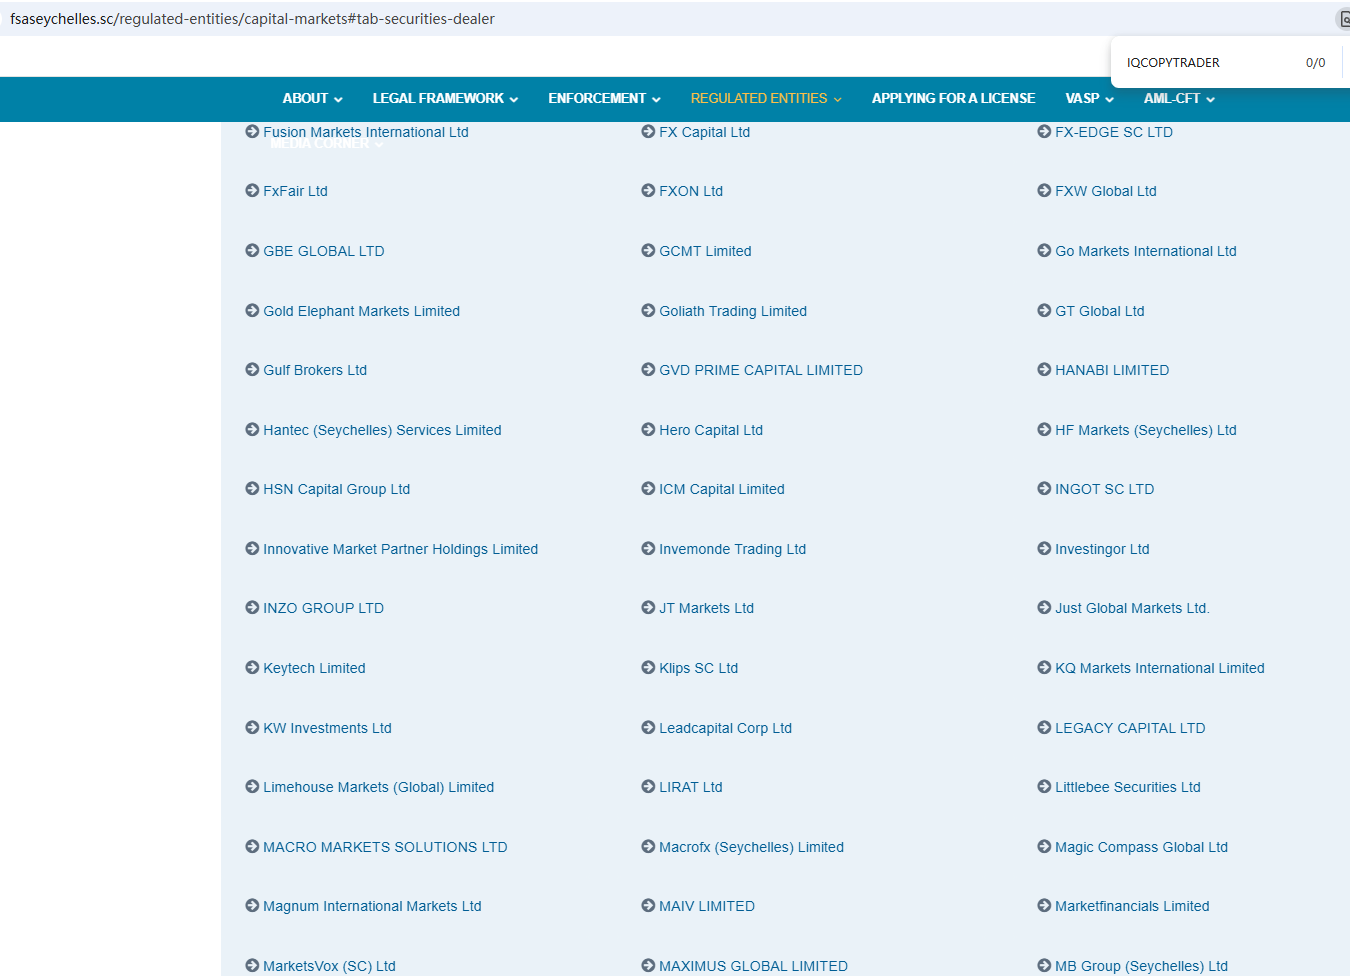
Task: Expand the ABOUT dropdown menu
Action: point(312,98)
